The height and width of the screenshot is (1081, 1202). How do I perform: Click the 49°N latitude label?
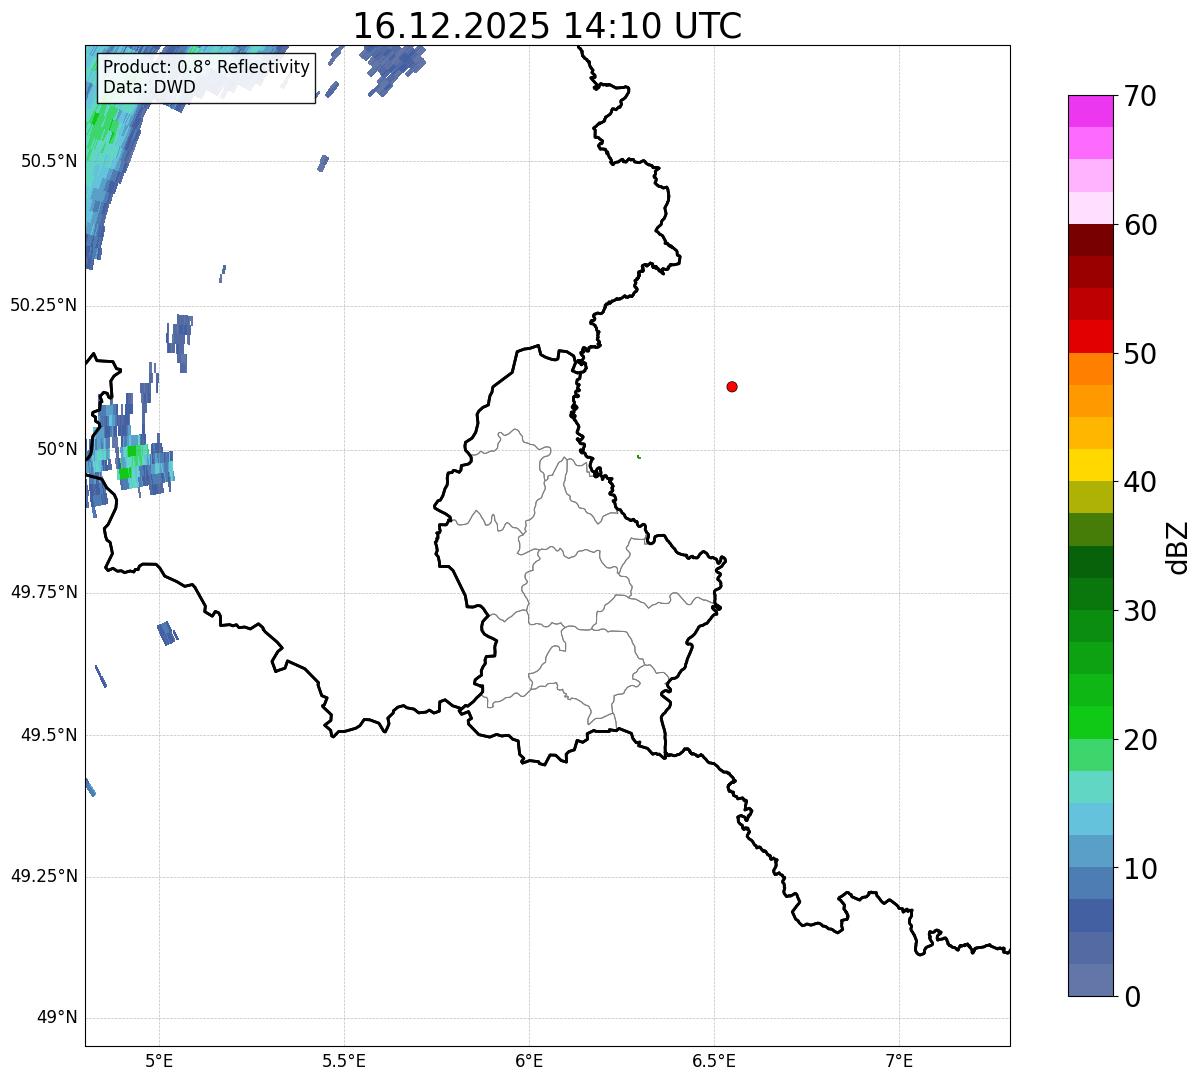pyautogui.click(x=57, y=1018)
